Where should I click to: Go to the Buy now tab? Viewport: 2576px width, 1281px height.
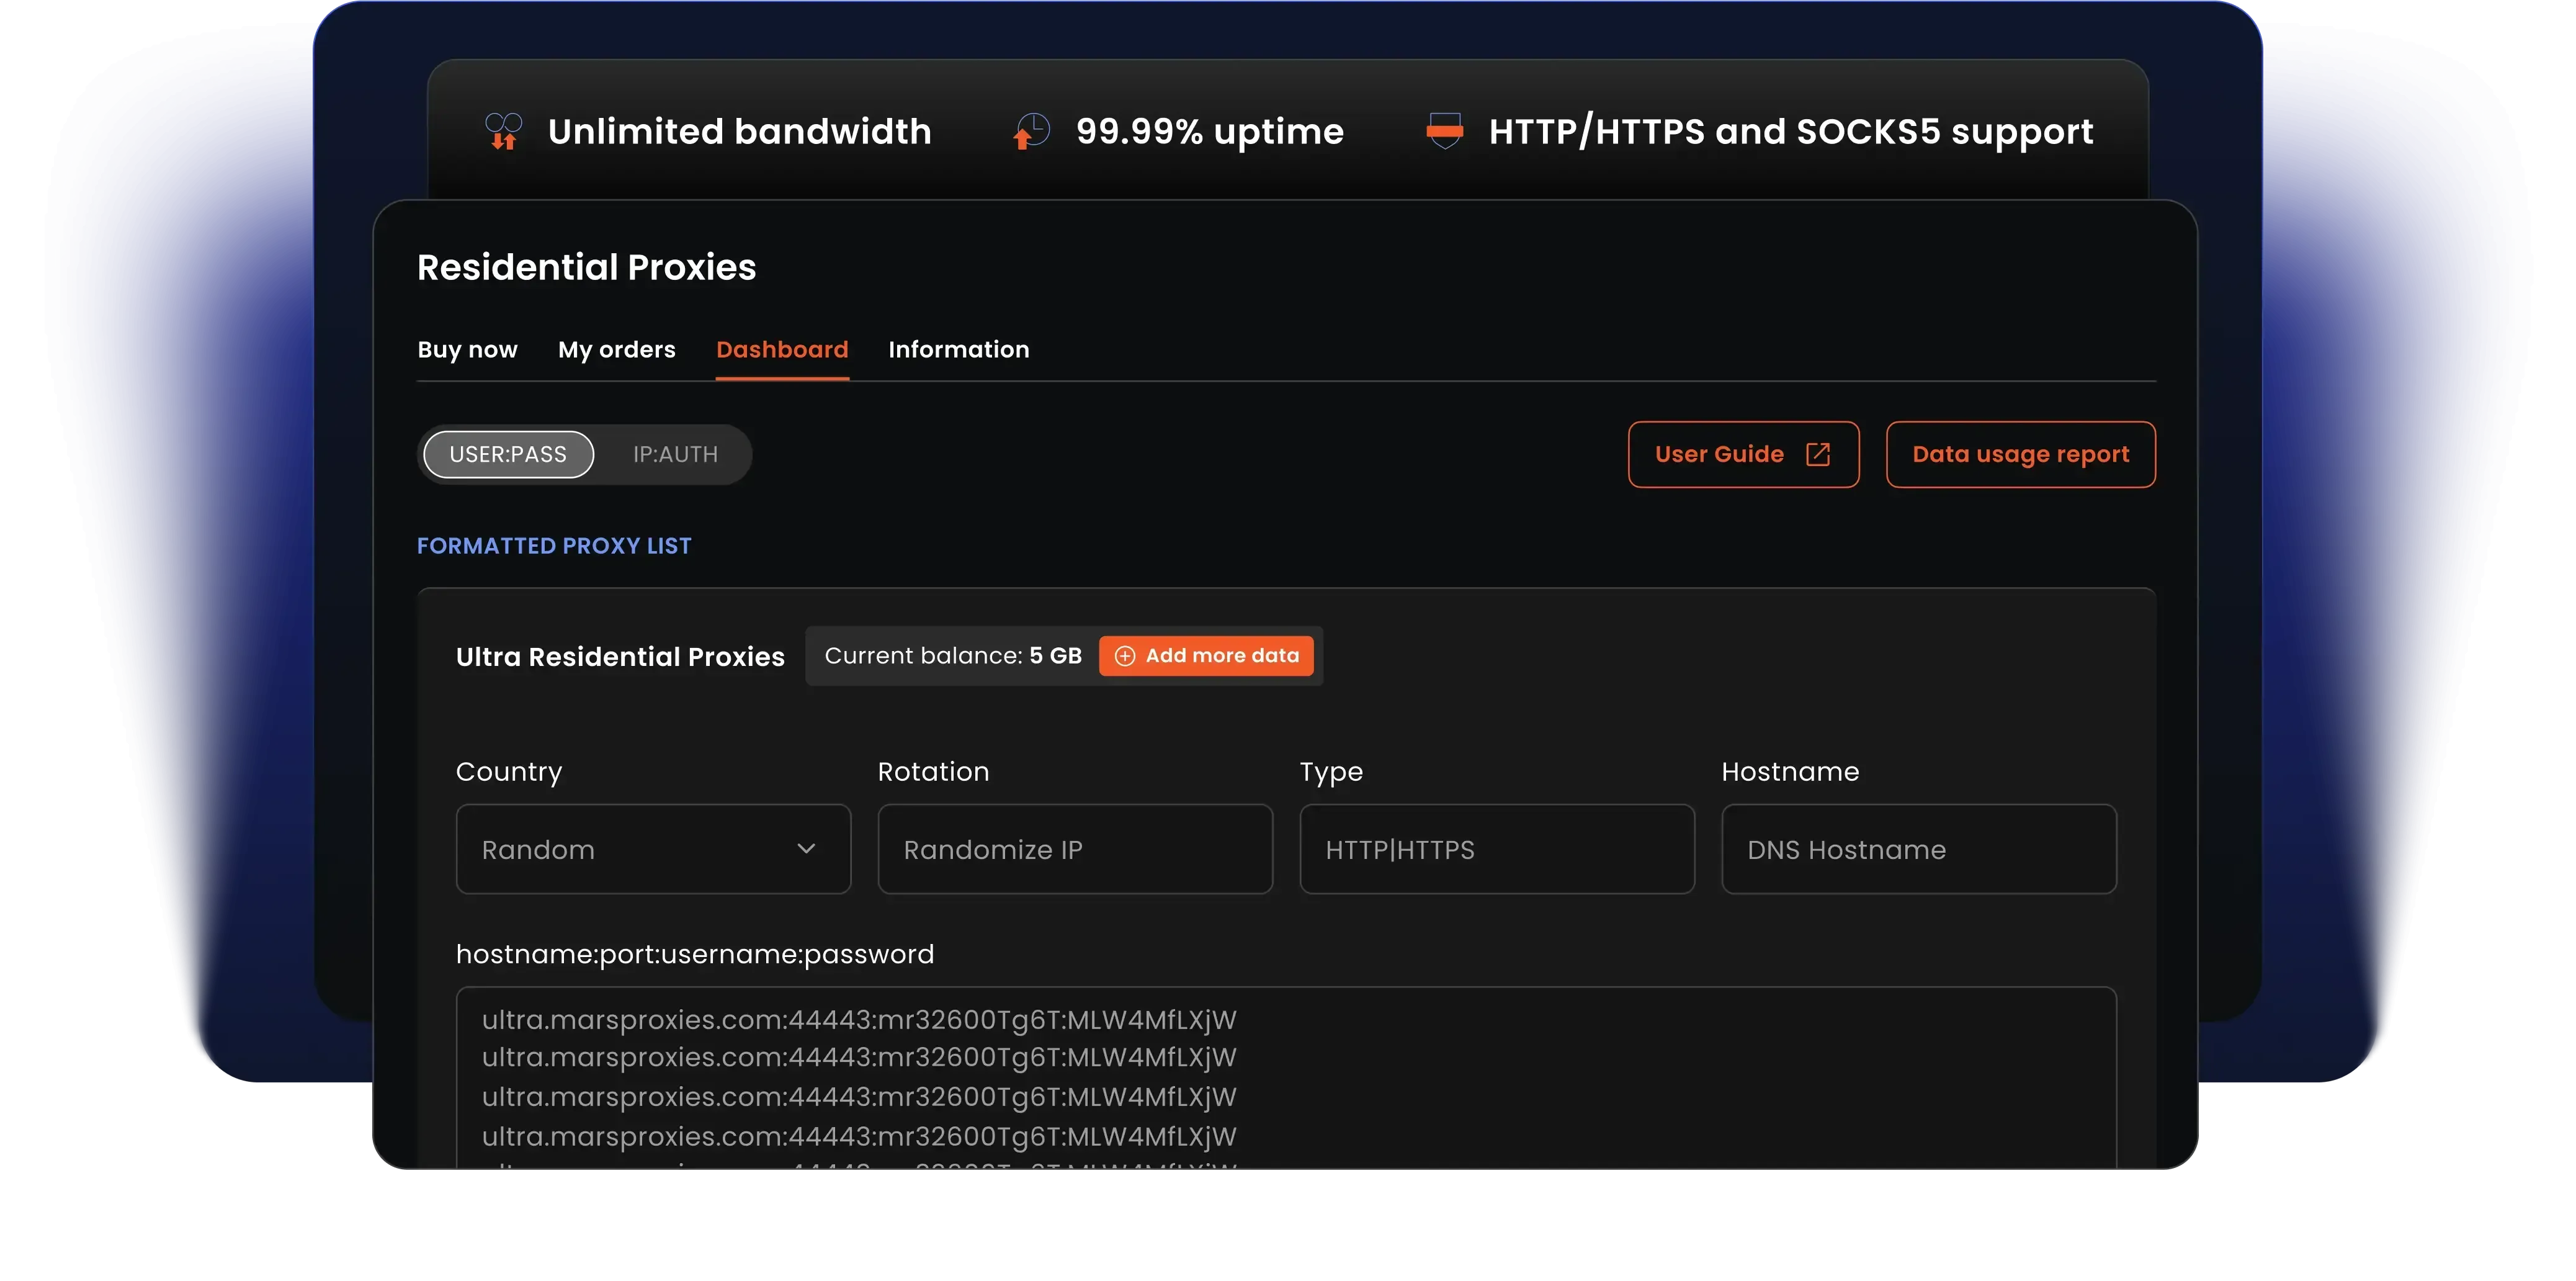pyautogui.click(x=467, y=350)
